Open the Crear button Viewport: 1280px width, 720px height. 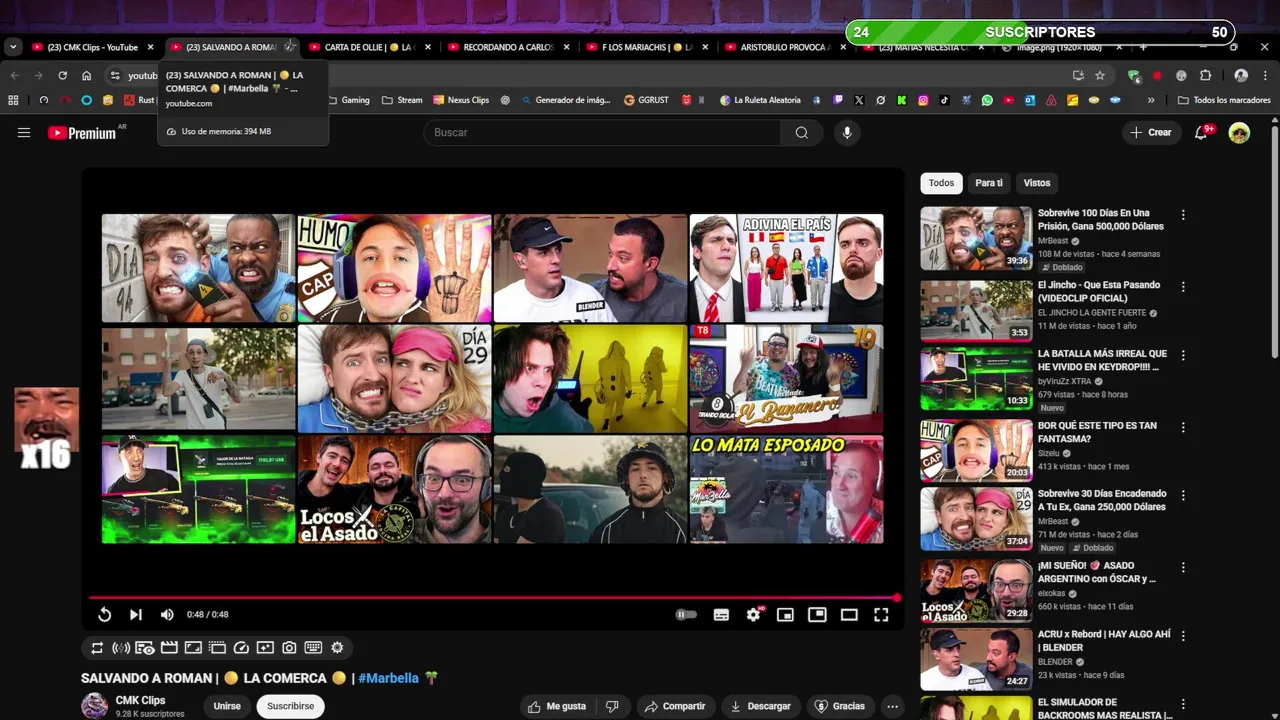point(1150,132)
